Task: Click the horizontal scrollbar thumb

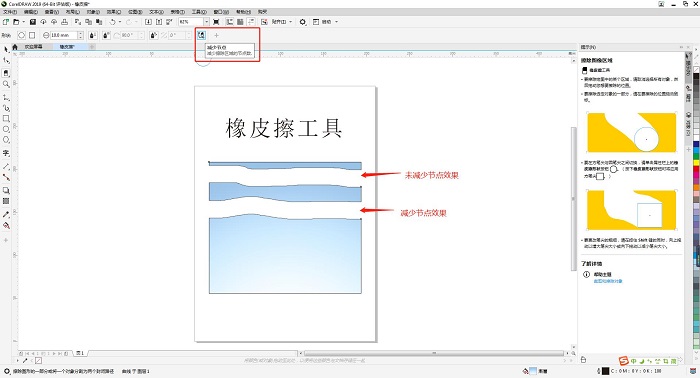Action: pos(433,353)
